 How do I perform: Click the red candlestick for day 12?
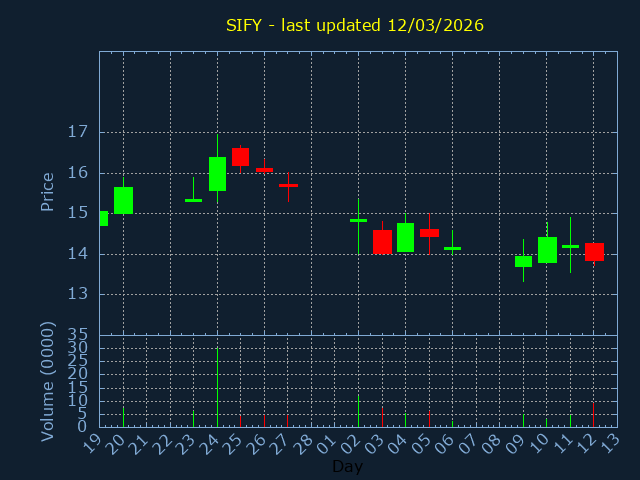[594, 252]
